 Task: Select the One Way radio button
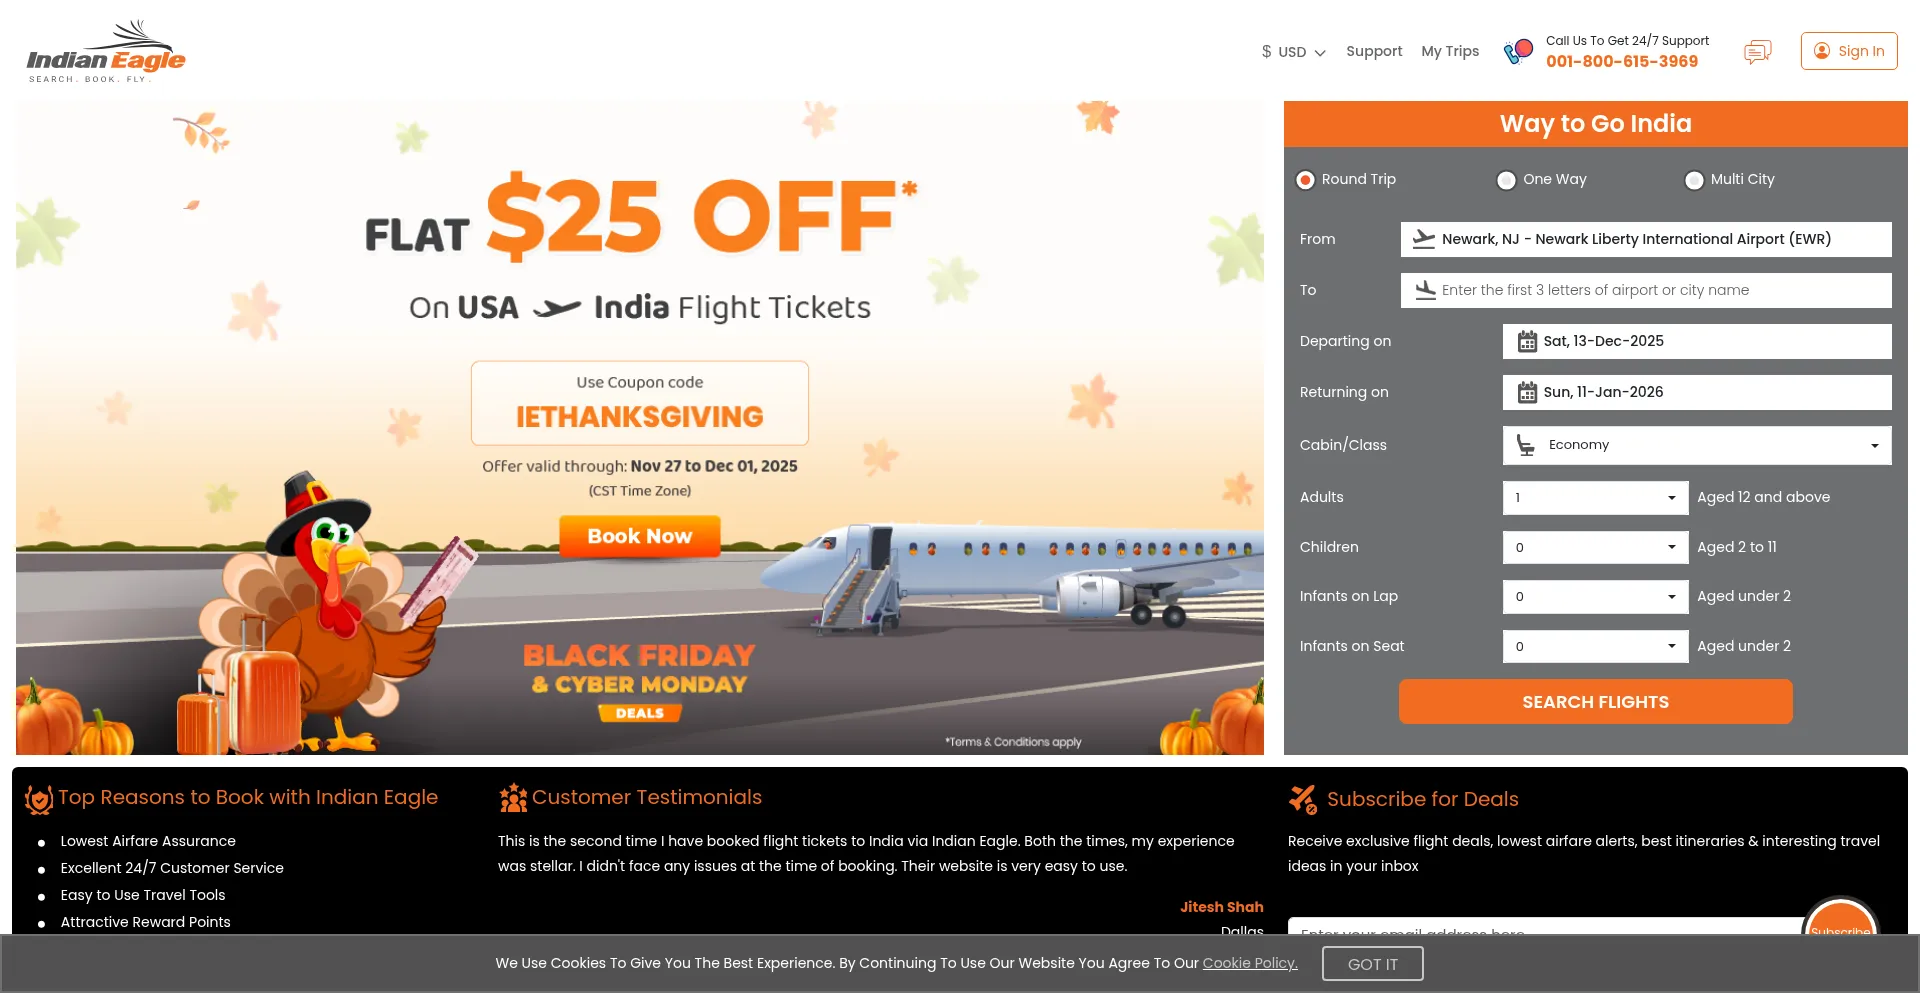click(x=1506, y=180)
